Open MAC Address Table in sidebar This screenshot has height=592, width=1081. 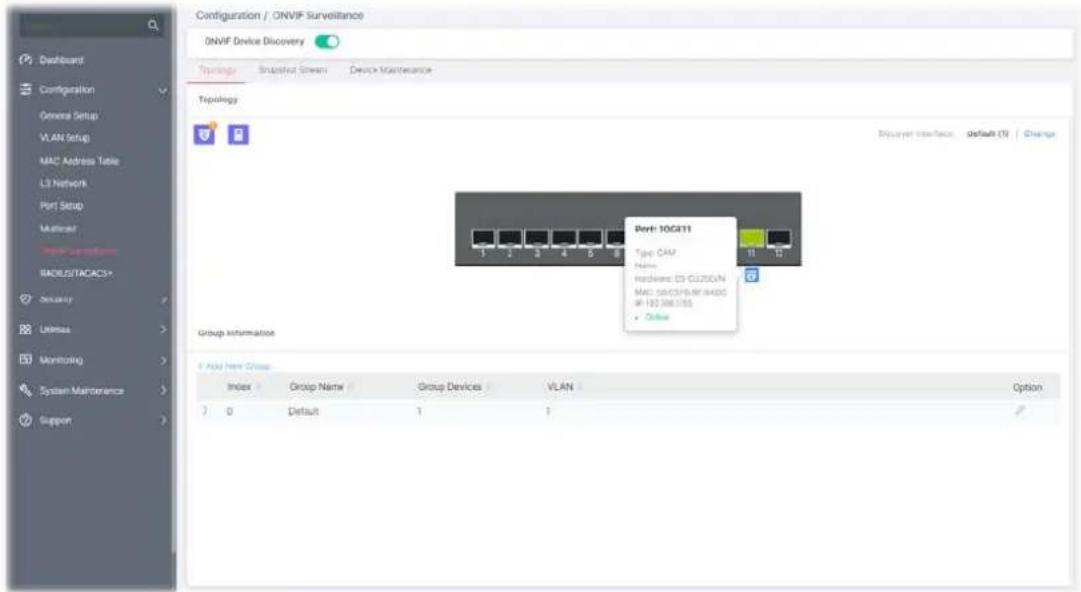(79, 161)
